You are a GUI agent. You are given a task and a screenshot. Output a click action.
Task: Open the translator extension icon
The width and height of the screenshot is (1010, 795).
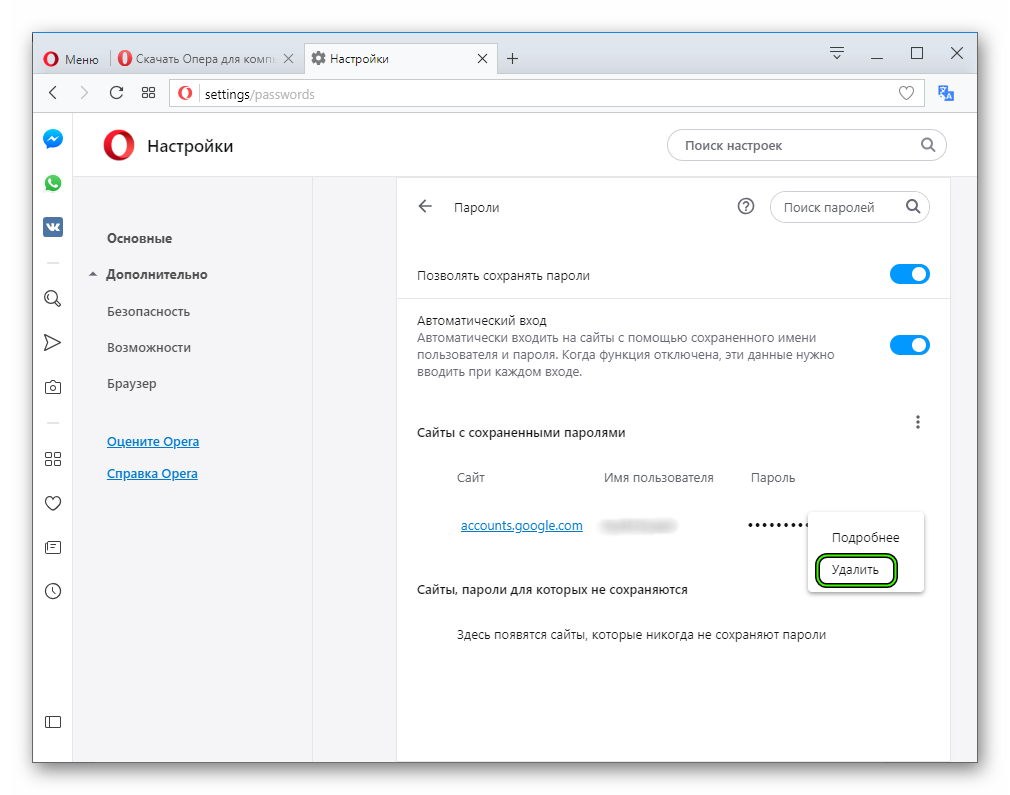pyautogui.click(x=946, y=93)
